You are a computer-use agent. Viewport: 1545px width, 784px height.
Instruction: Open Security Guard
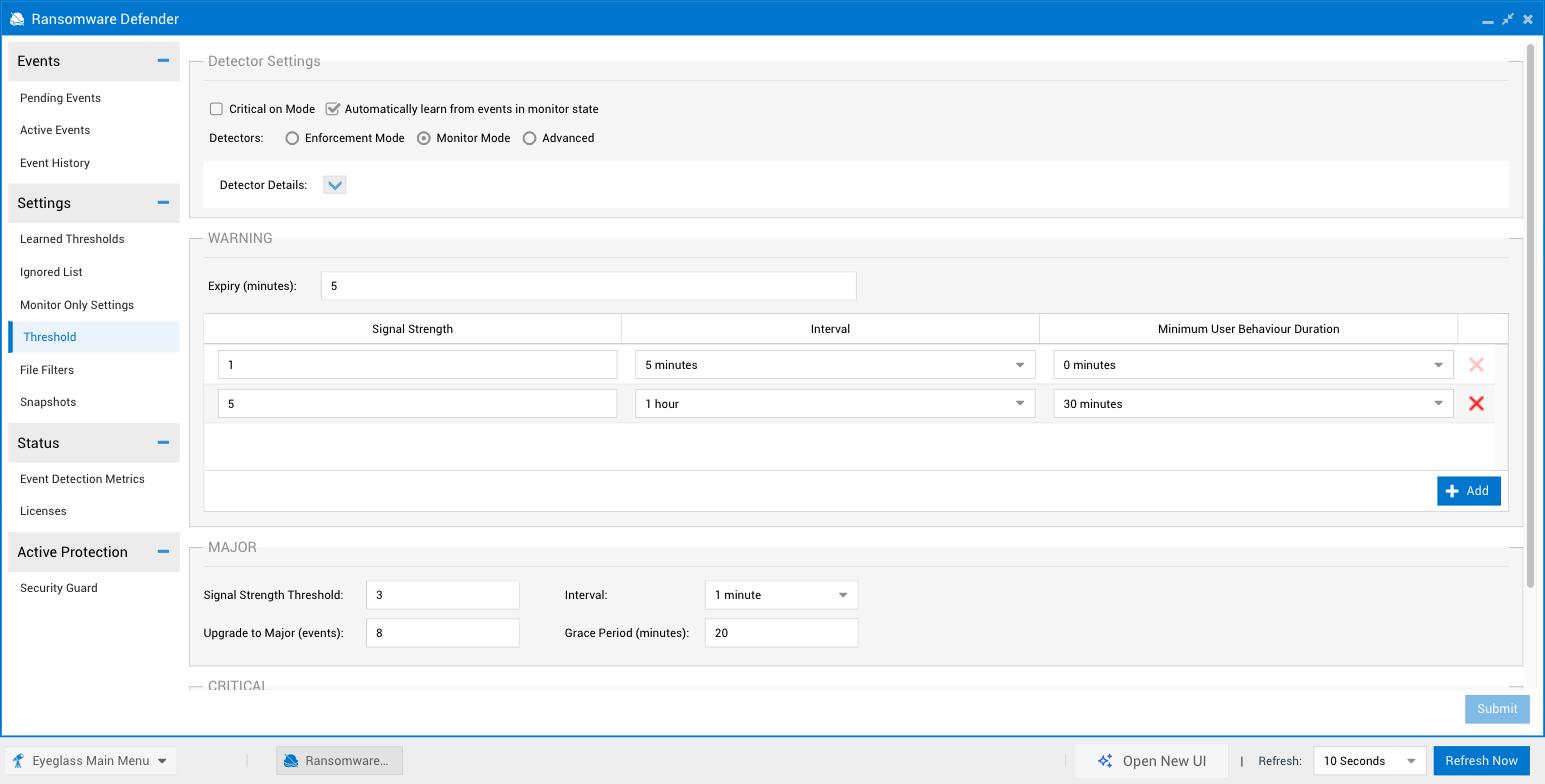coord(59,588)
